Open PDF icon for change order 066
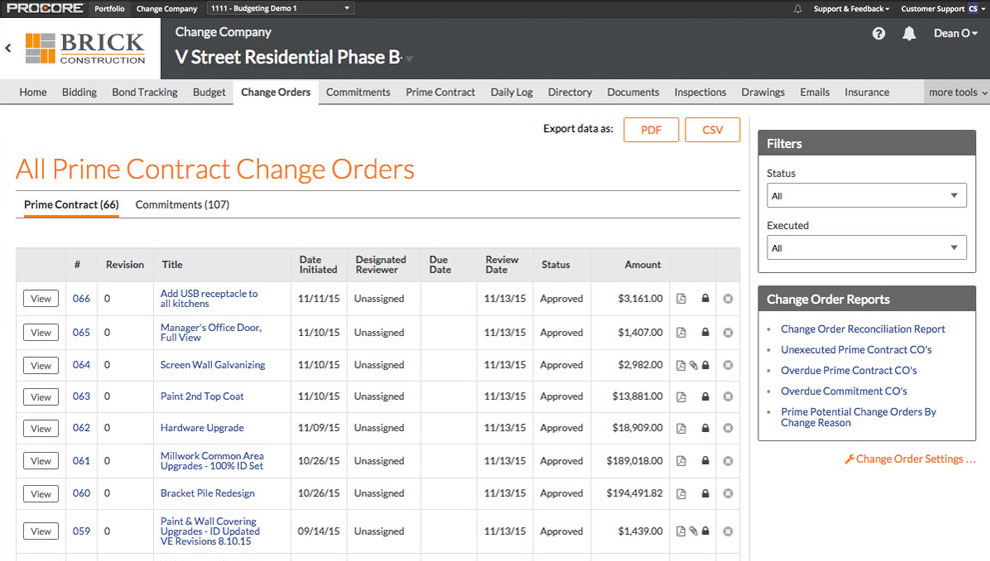The height and width of the screenshot is (561, 990). tap(681, 298)
